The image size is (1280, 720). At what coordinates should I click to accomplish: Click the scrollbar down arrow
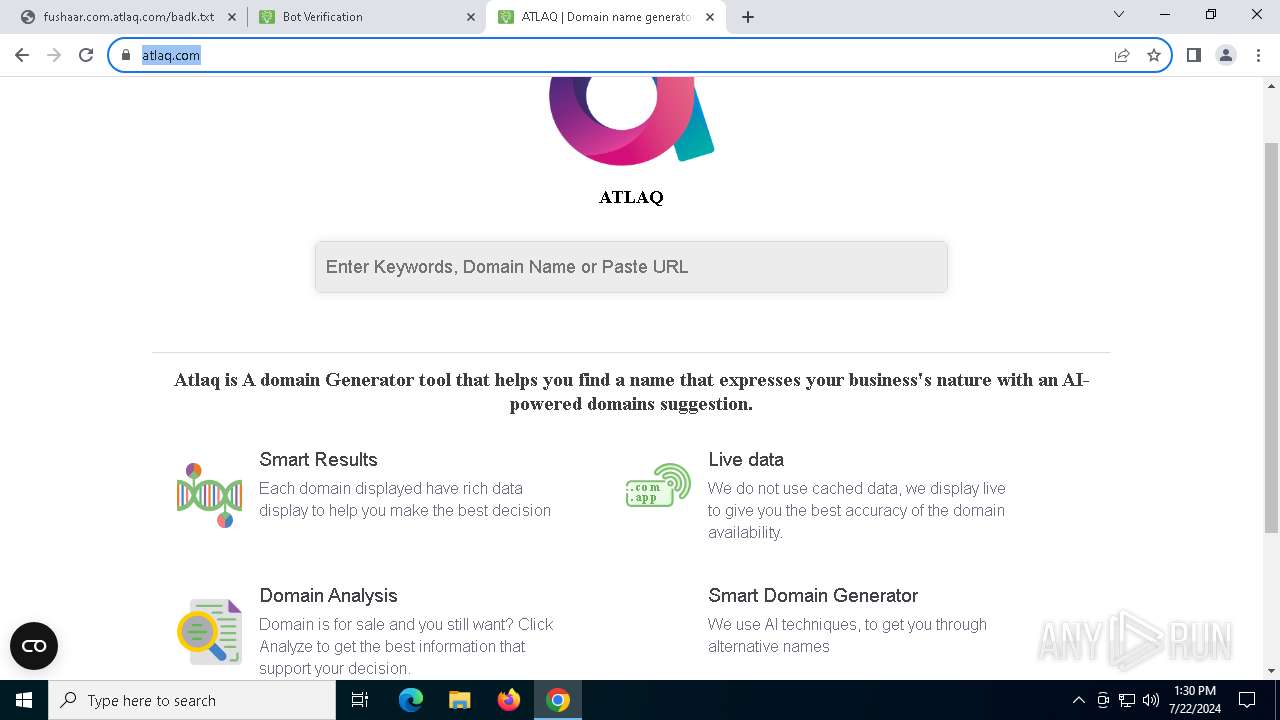point(1272,671)
